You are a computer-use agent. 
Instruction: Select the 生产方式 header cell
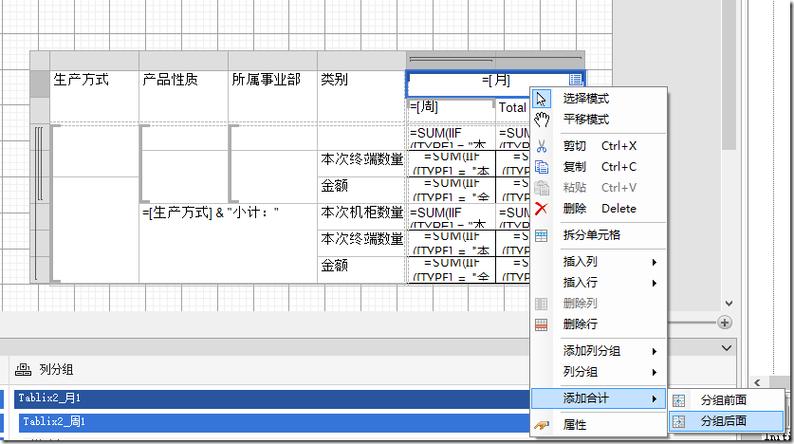point(94,96)
